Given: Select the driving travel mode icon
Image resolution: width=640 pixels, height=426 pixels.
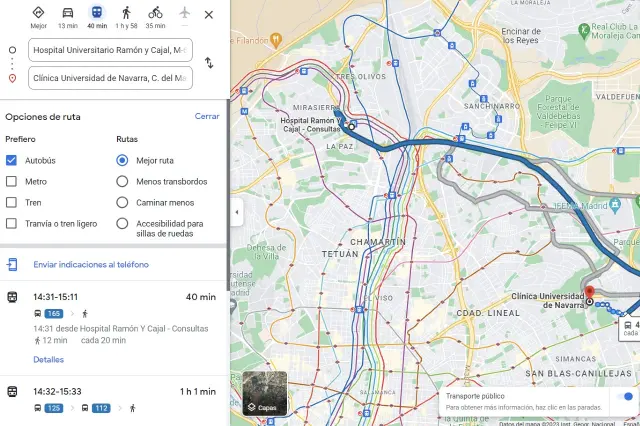Looking at the screenshot, I should tap(67, 13).
